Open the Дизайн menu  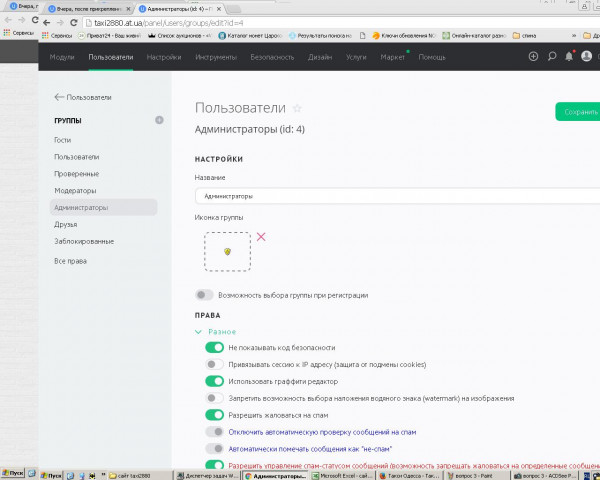320,57
